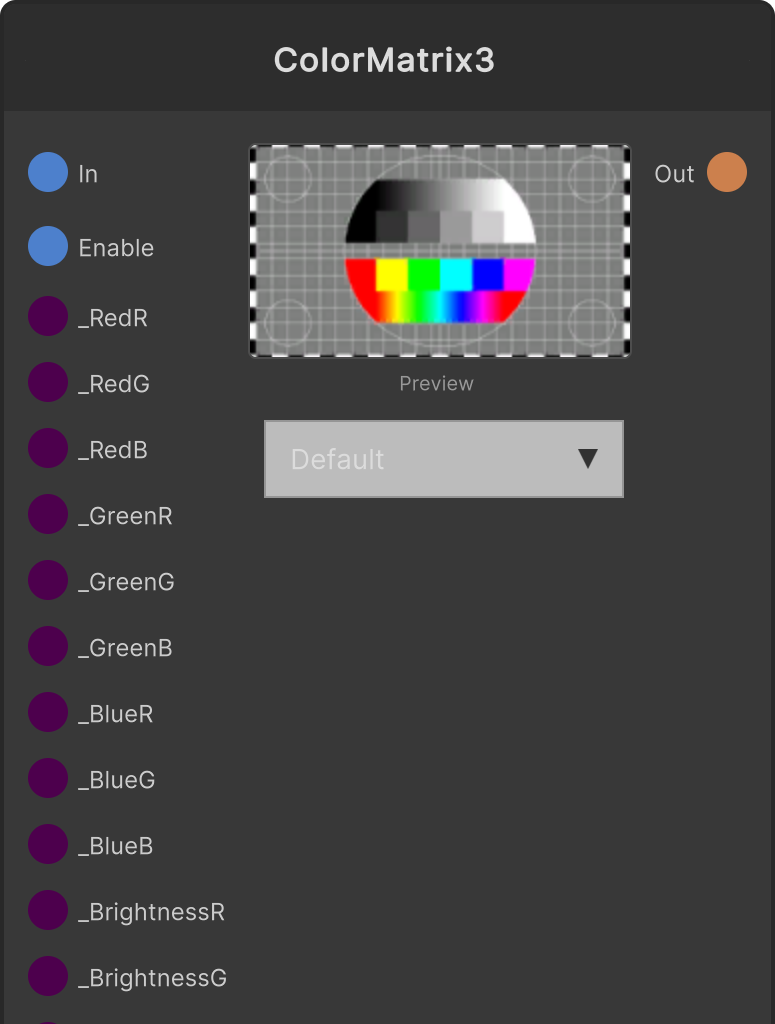Click the Enable label text
775x1024 pixels.
point(116,248)
